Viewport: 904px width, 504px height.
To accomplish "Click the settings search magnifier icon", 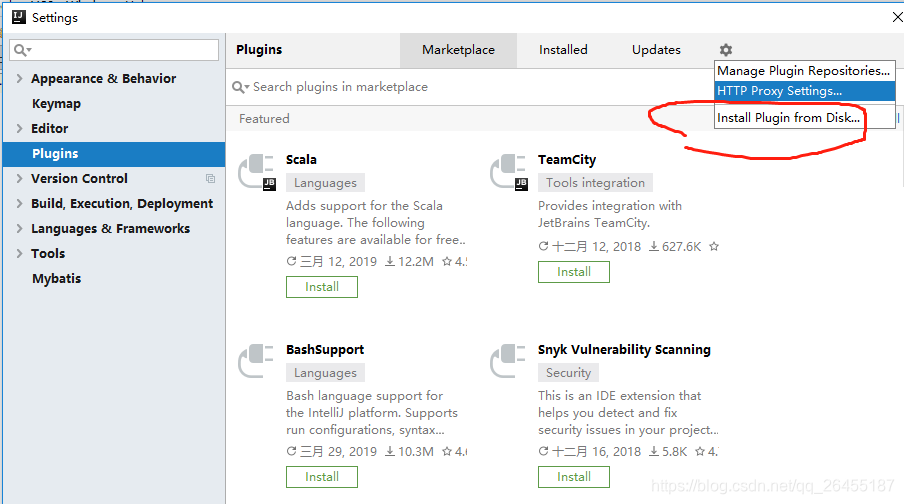I will click(22, 50).
